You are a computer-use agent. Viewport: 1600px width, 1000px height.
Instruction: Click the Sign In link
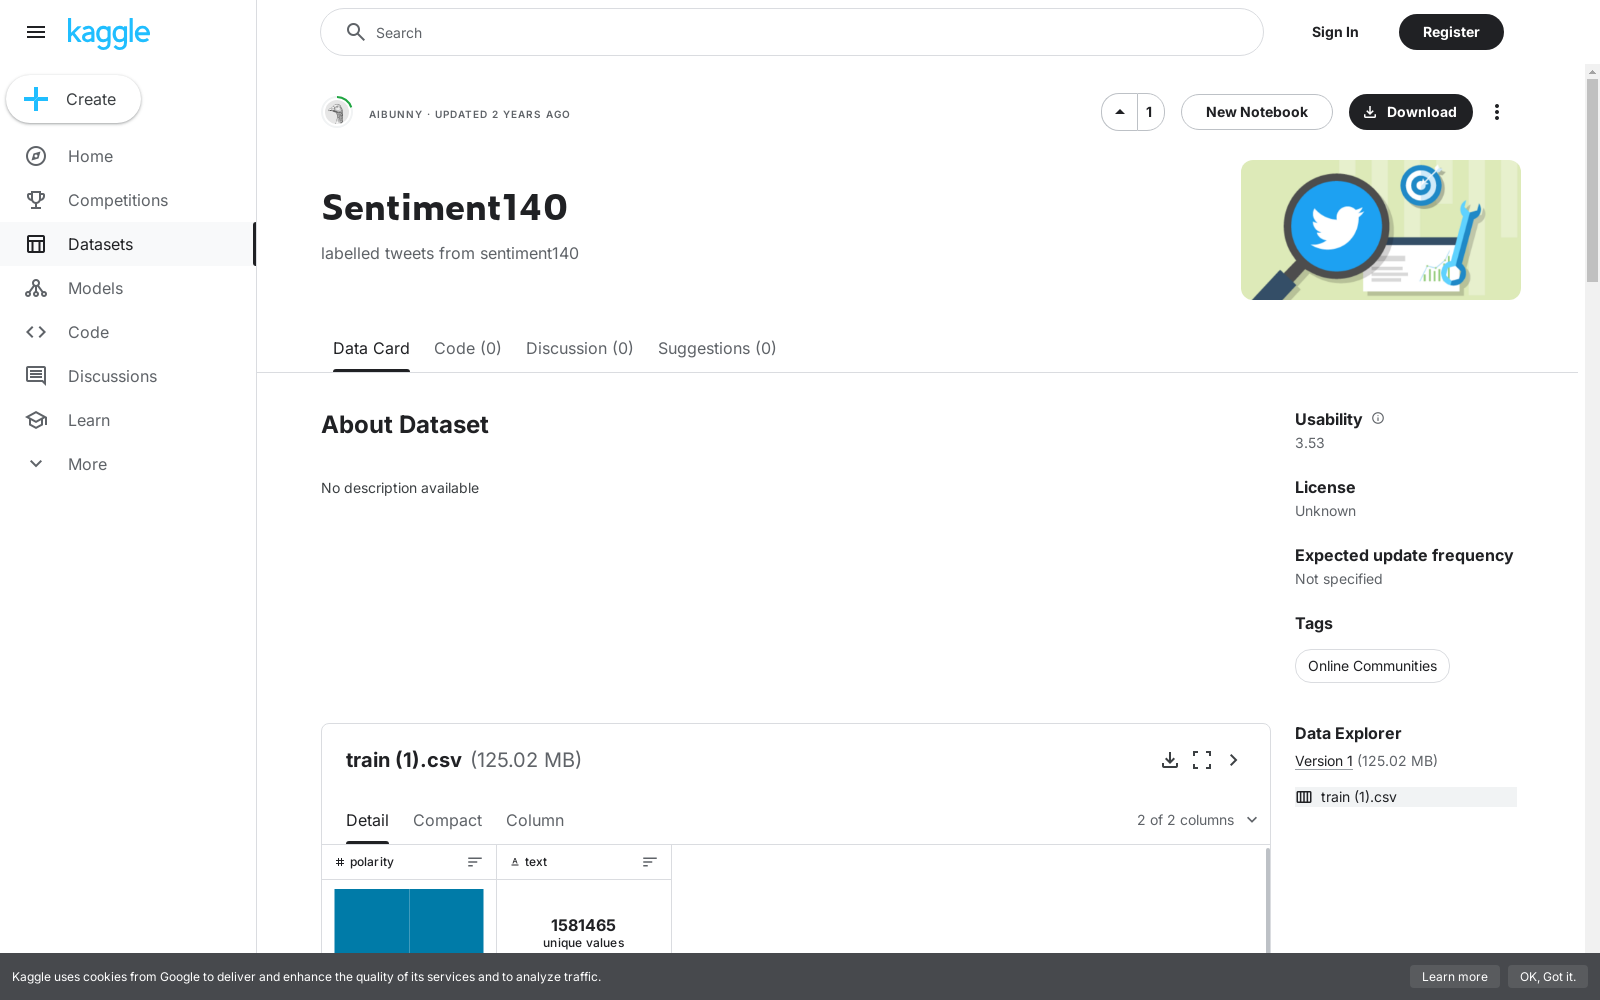[x=1335, y=32]
